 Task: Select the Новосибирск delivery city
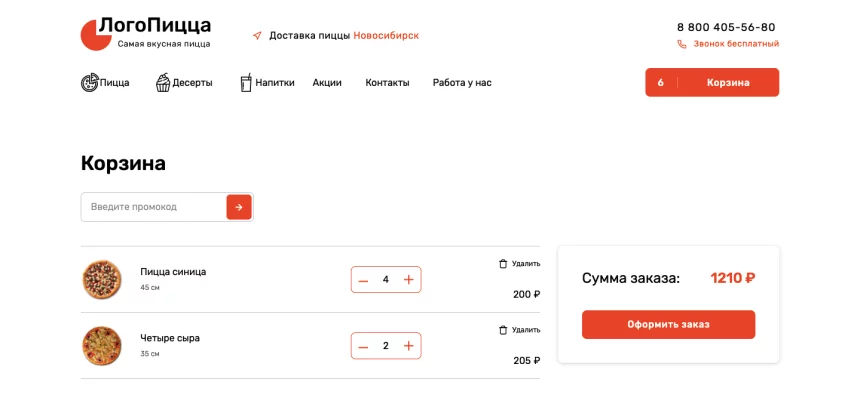point(386,36)
